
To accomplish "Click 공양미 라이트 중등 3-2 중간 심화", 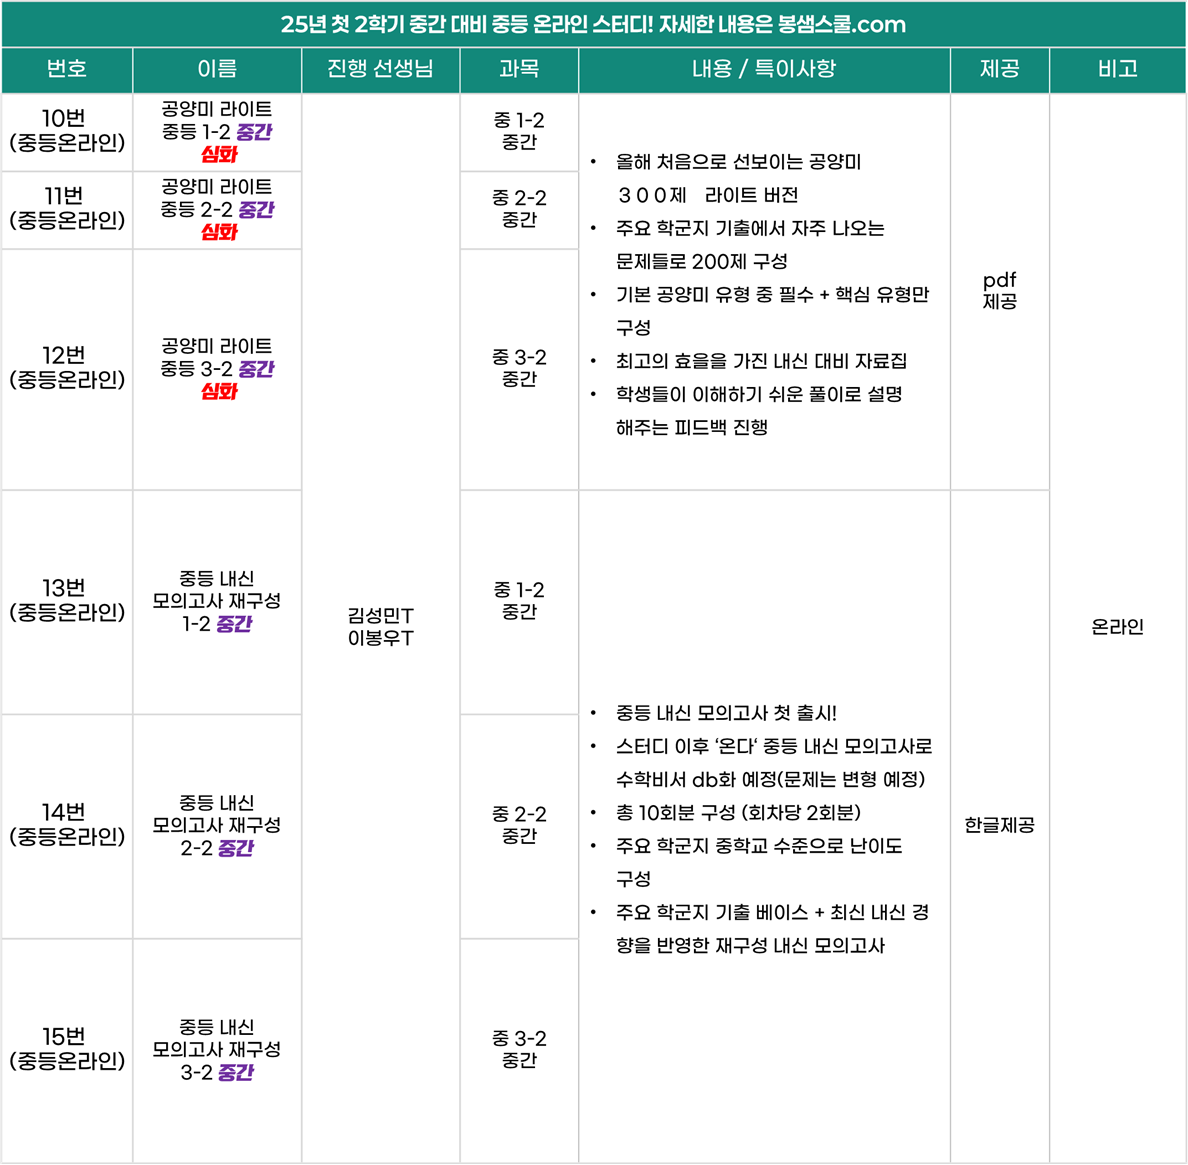I will pos(217,369).
